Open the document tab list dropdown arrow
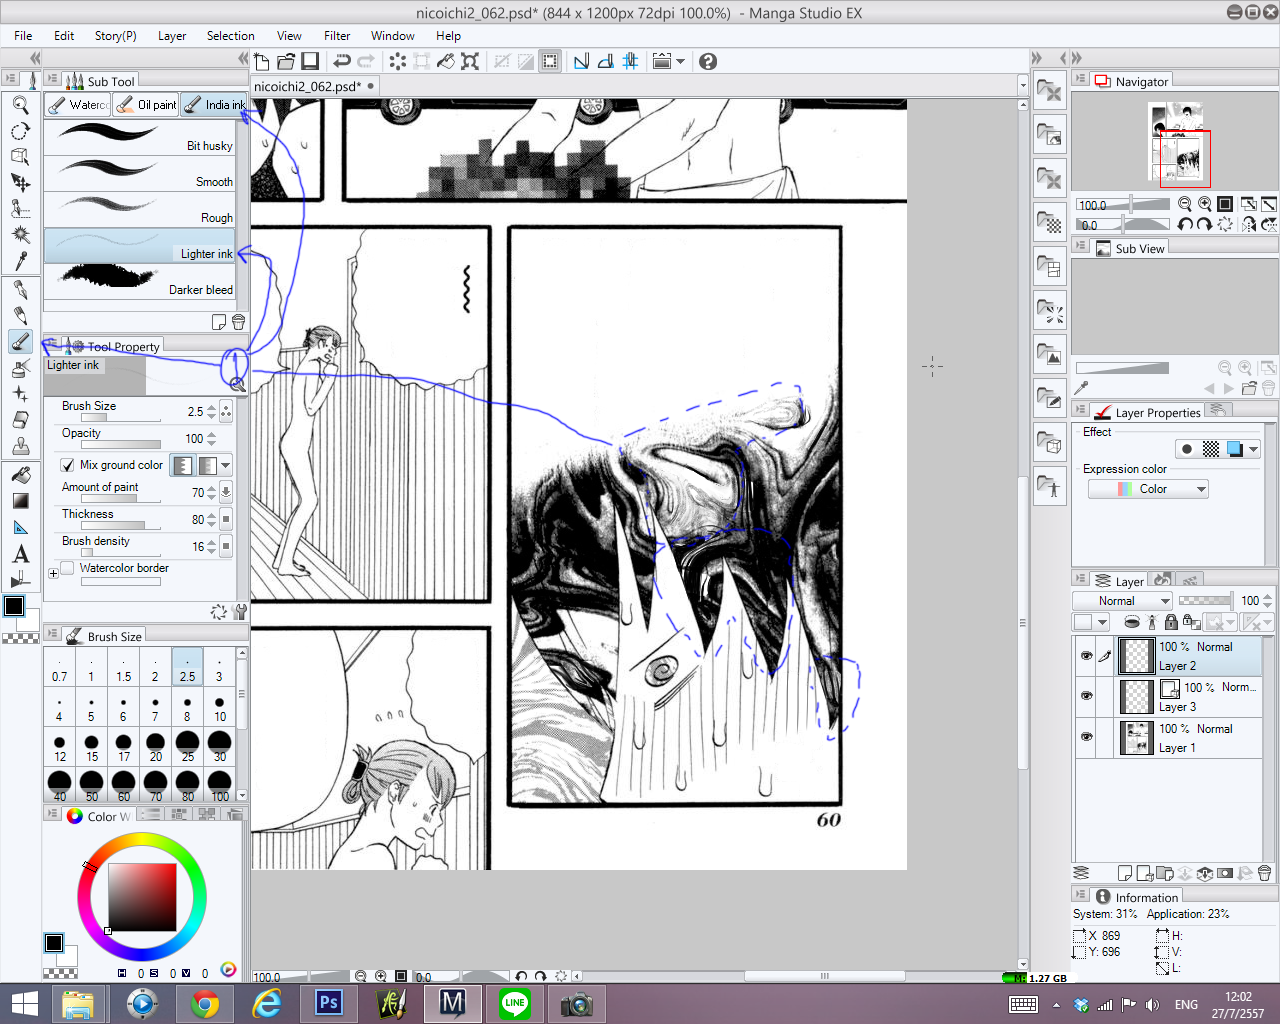The width and height of the screenshot is (1280, 1024). pos(1023,86)
